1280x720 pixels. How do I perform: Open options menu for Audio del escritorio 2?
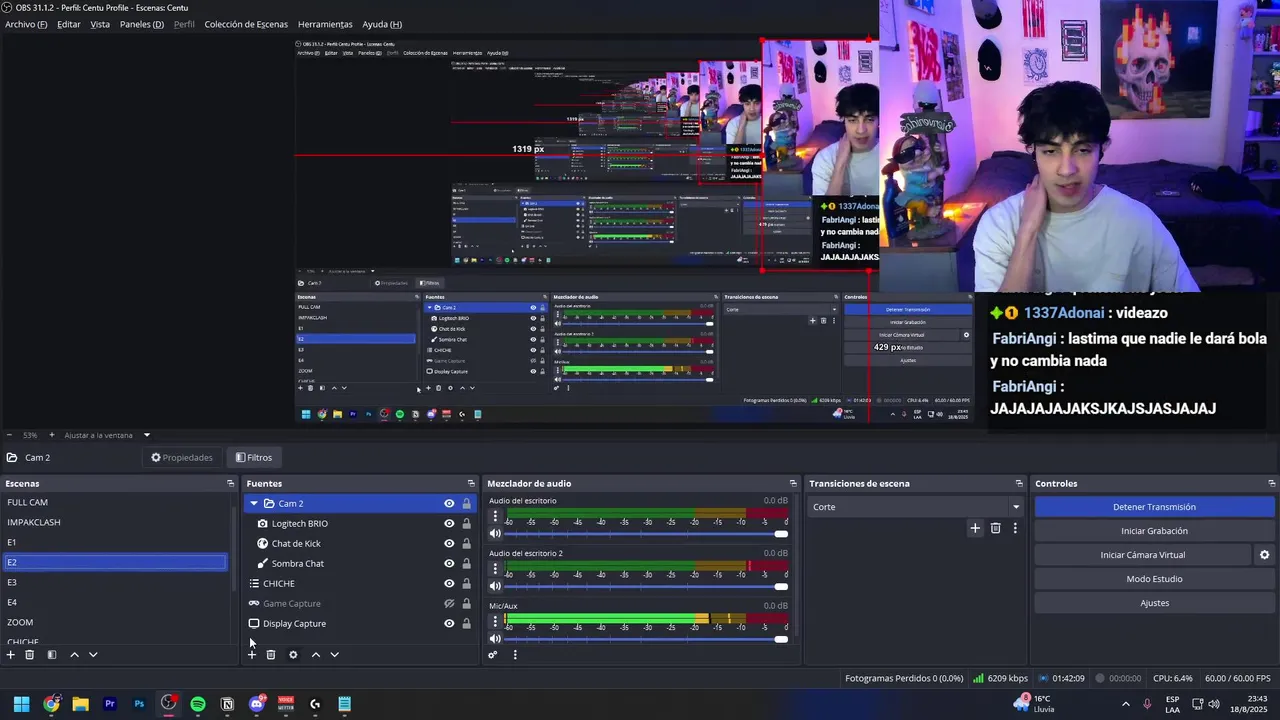pyautogui.click(x=495, y=570)
